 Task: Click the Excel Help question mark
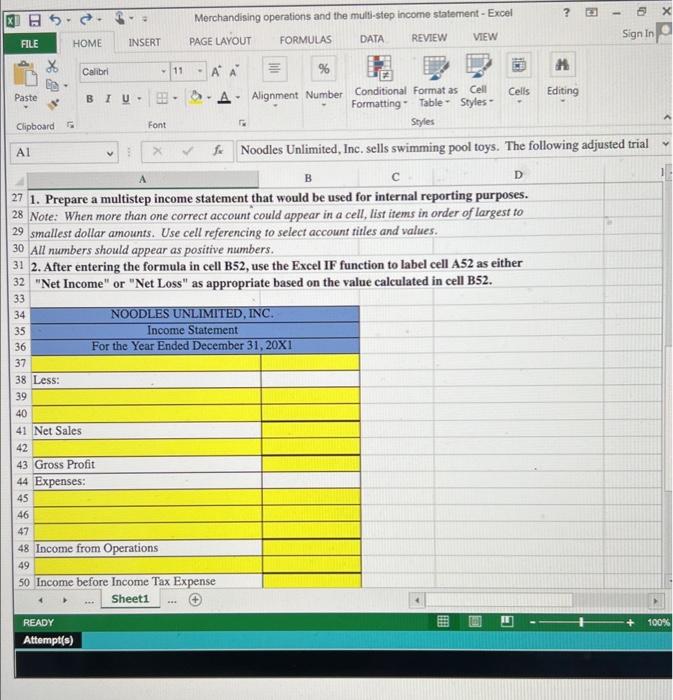tap(566, 12)
